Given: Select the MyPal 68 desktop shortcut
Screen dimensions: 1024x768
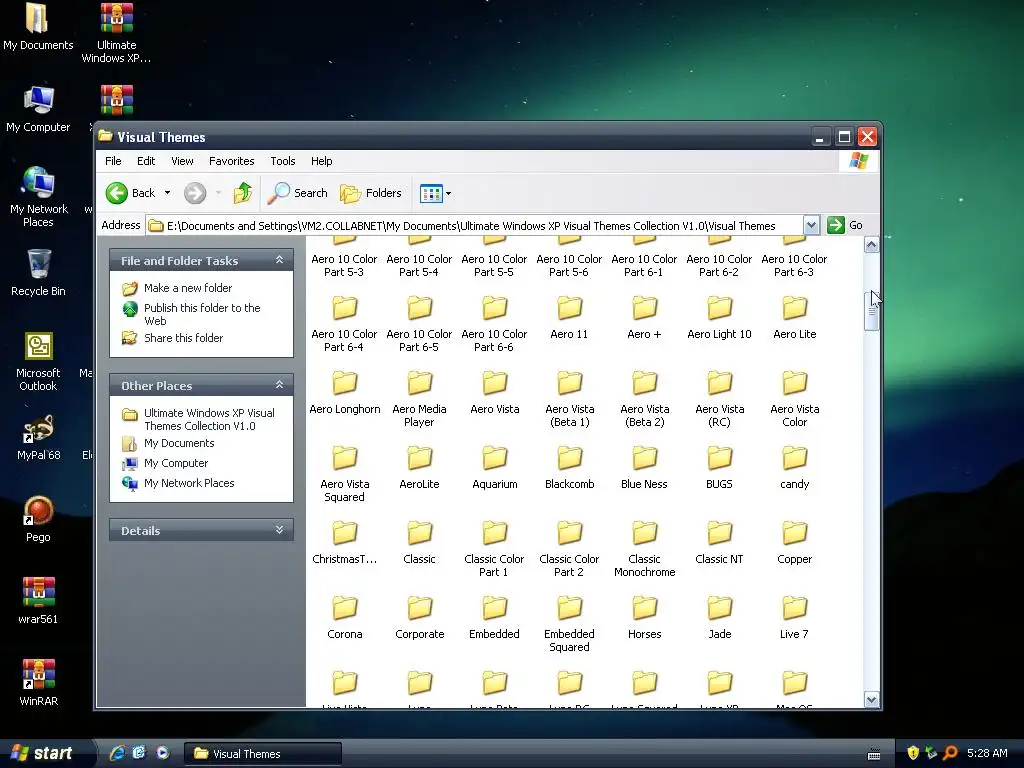Looking at the screenshot, I should pos(39,438).
